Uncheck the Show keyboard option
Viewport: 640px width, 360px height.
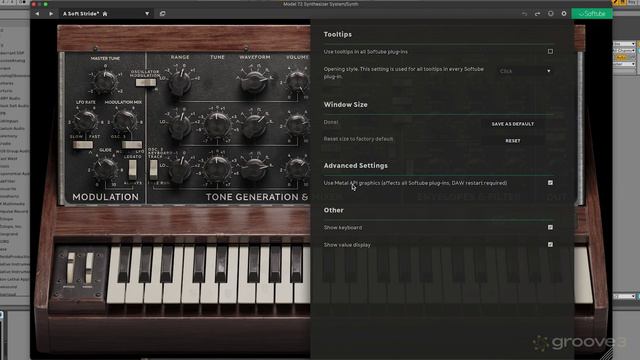(x=550, y=227)
